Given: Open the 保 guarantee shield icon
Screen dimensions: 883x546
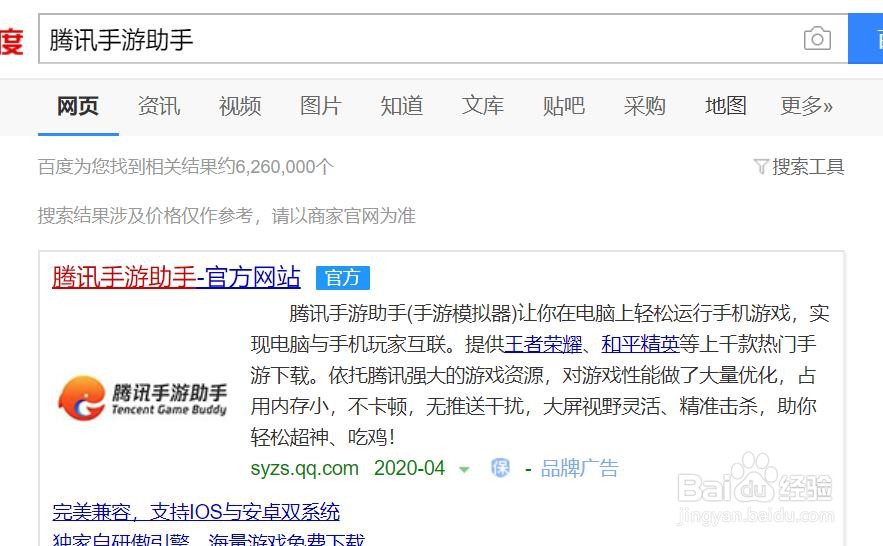Looking at the screenshot, I should coord(500,468).
